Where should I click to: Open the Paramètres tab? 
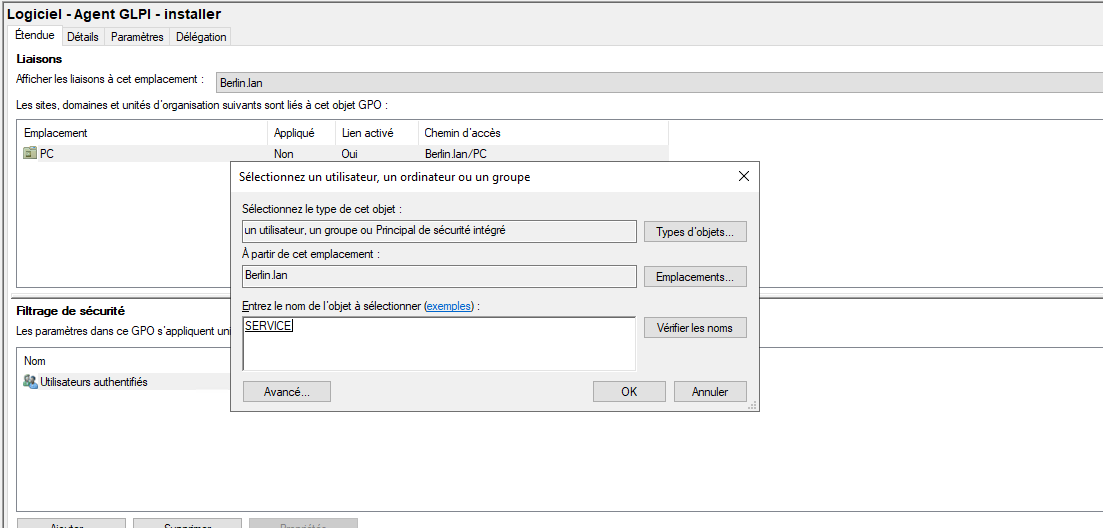click(137, 37)
